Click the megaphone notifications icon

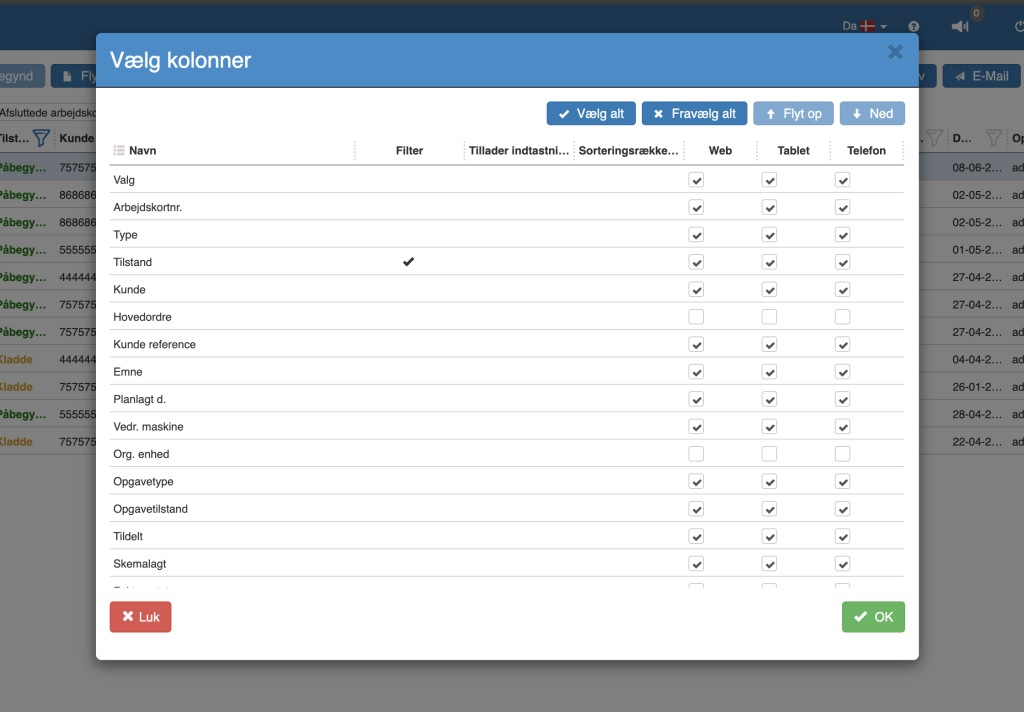[x=960, y=27]
